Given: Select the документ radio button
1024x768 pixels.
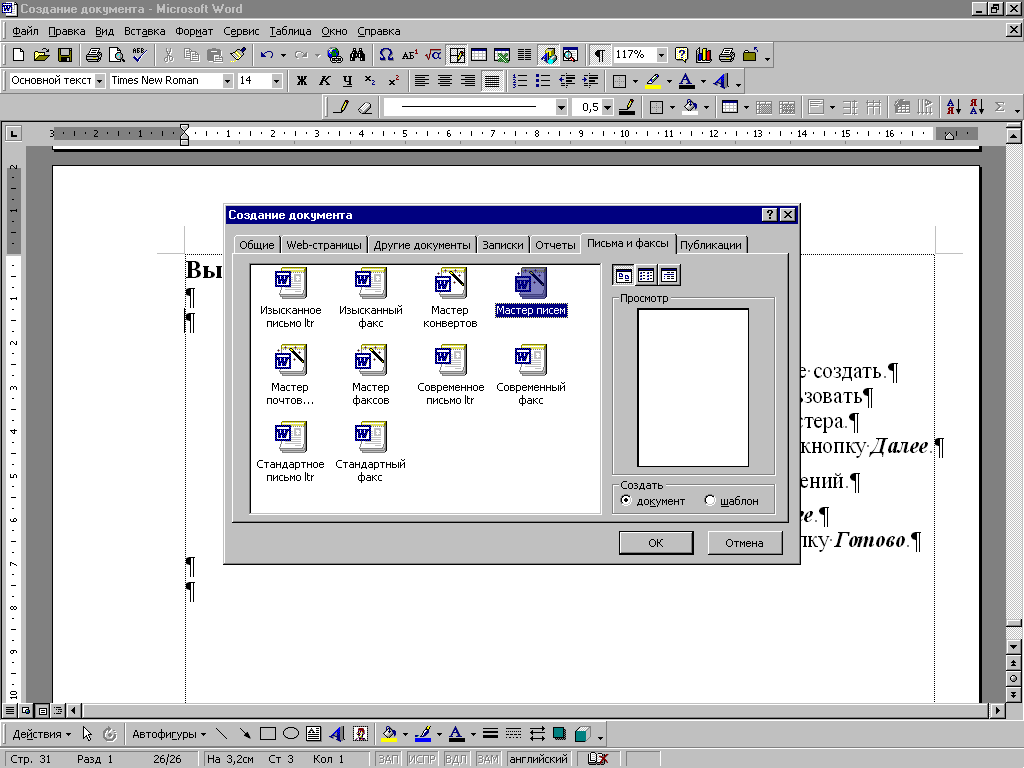Looking at the screenshot, I should pos(626,500).
